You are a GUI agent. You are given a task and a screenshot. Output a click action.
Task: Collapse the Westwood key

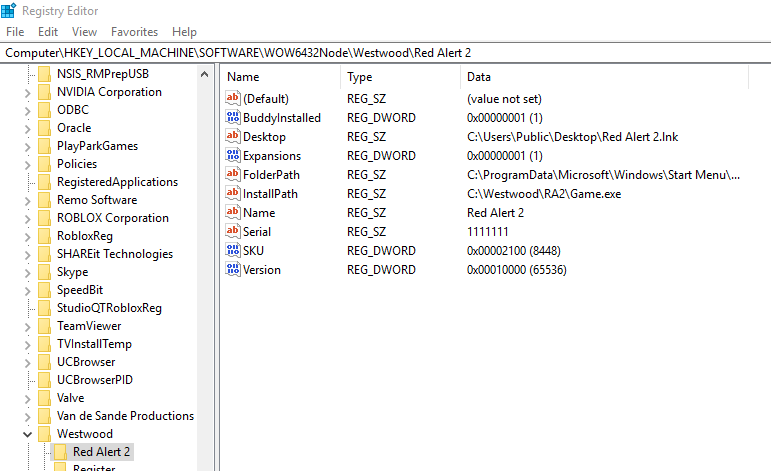(27, 435)
